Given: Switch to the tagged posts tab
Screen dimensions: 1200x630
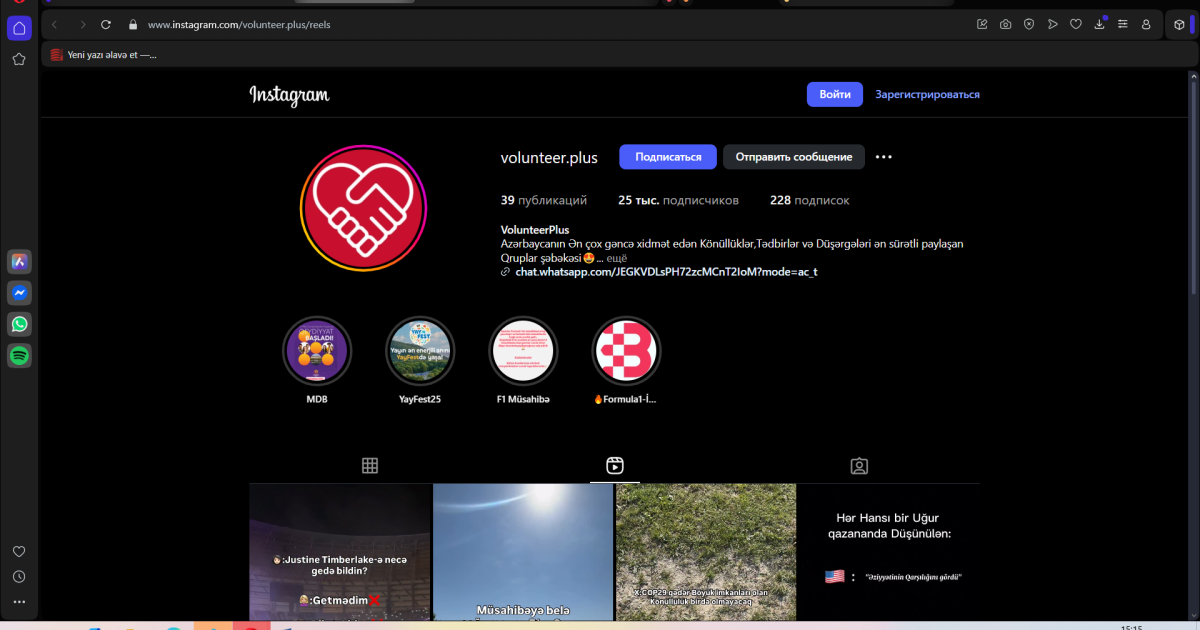Looking at the screenshot, I should 859,465.
